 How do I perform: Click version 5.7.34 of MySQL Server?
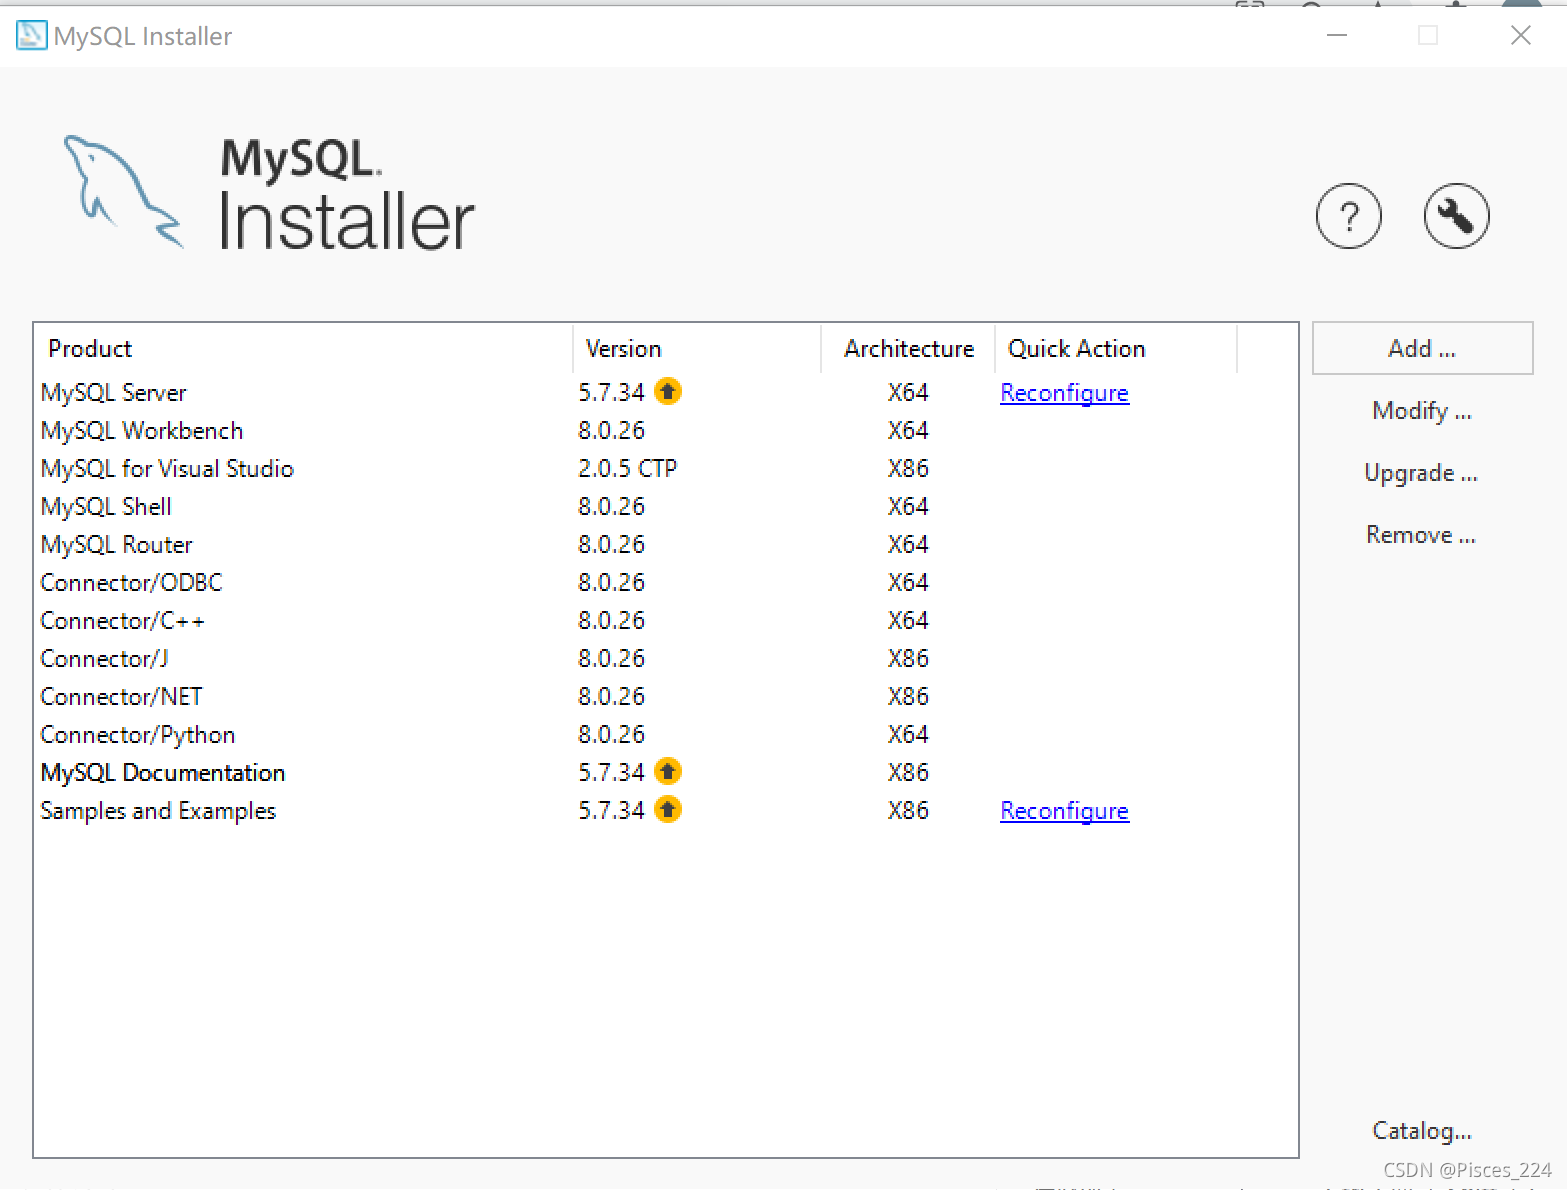(611, 393)
